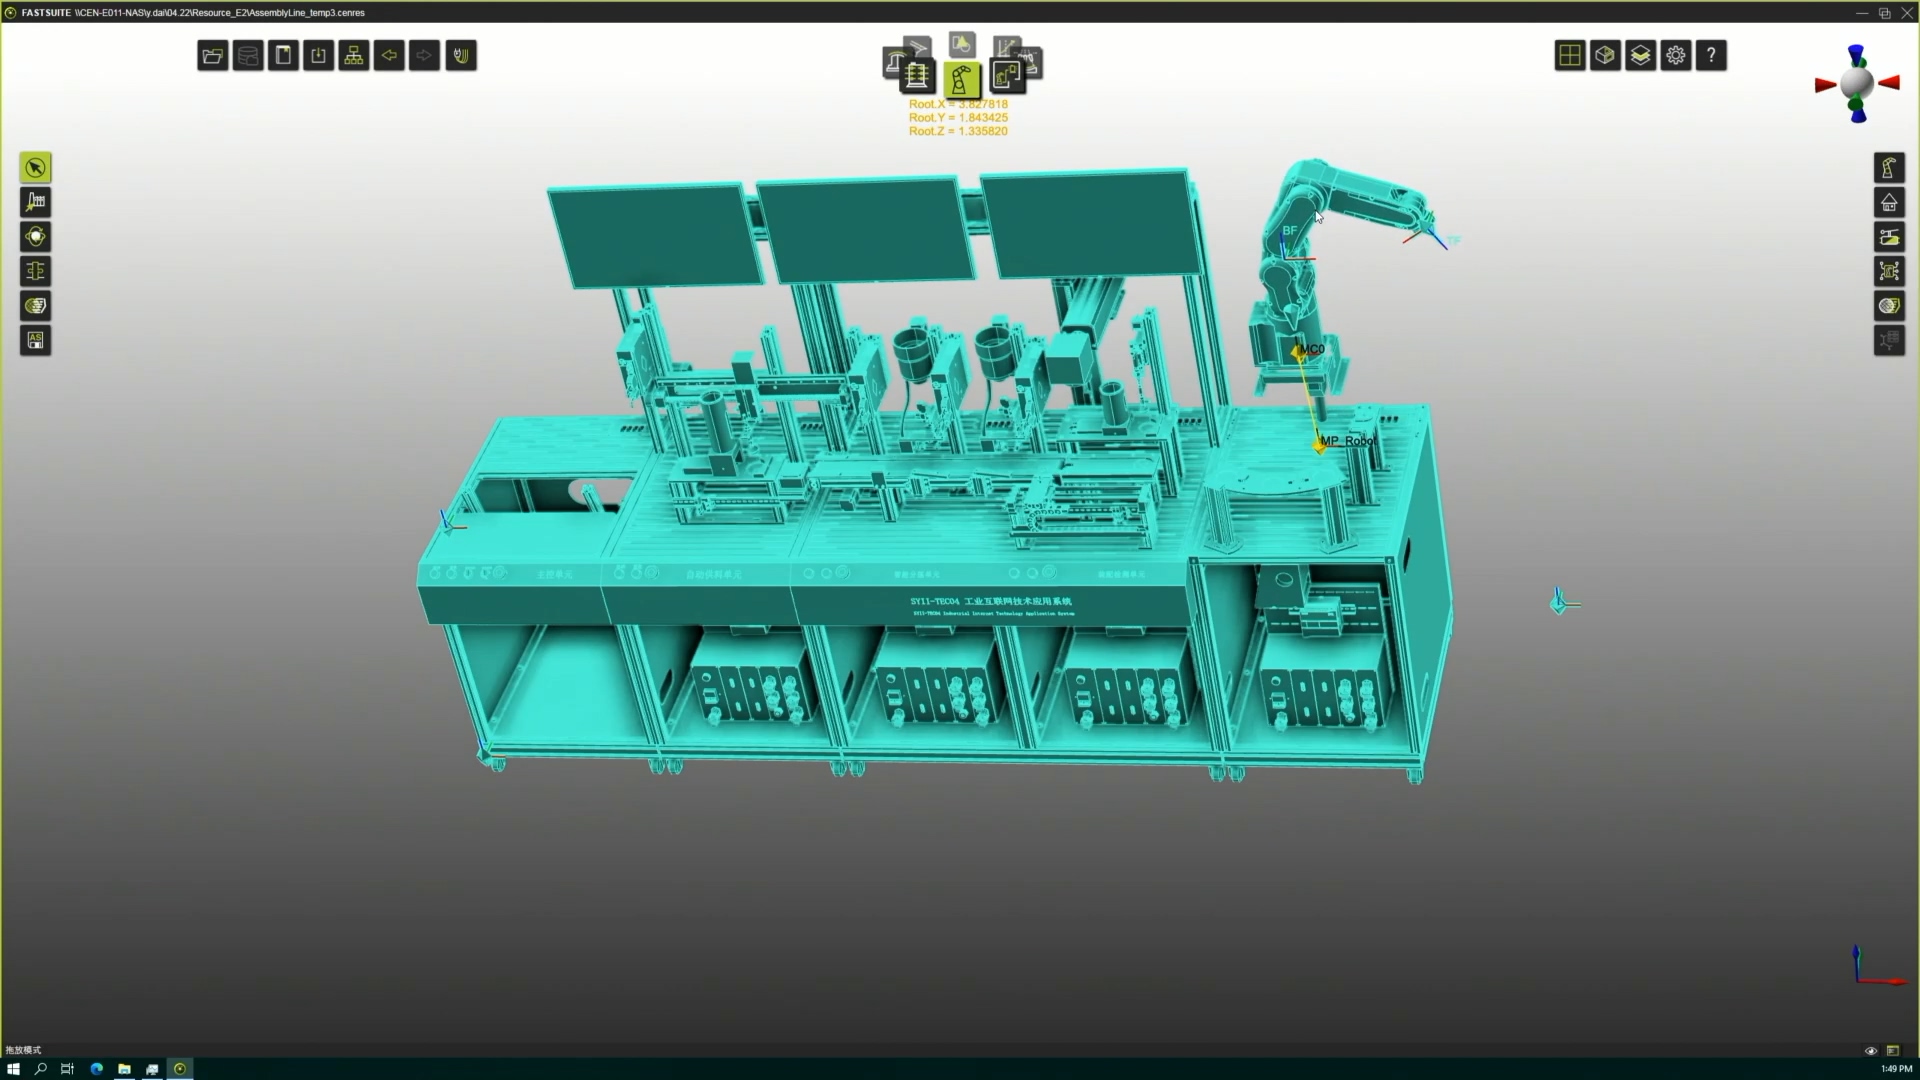1920x1080 pixels.
Task: Click the yellow back arrow toolbar button
Action: [x=389, y=56]
